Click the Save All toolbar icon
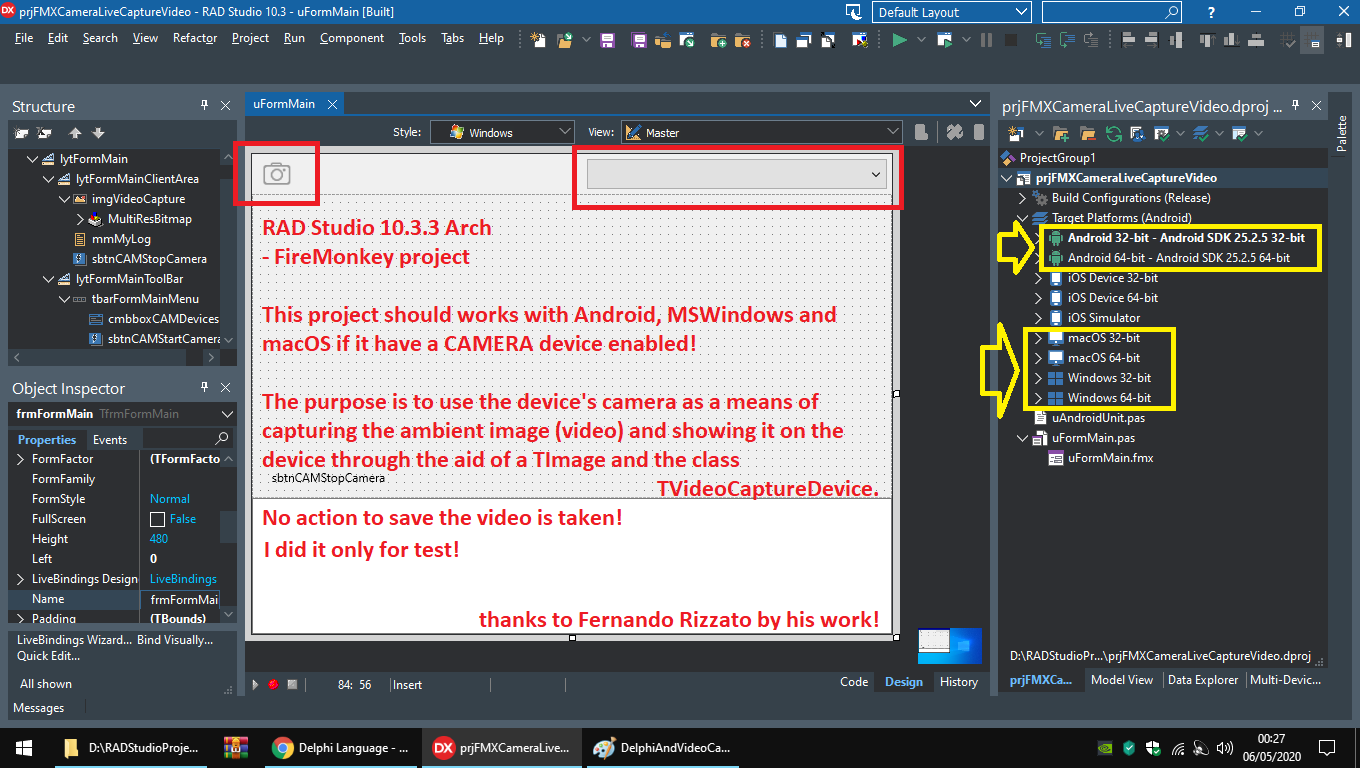1360x768 pixels. tap(641, 41)
